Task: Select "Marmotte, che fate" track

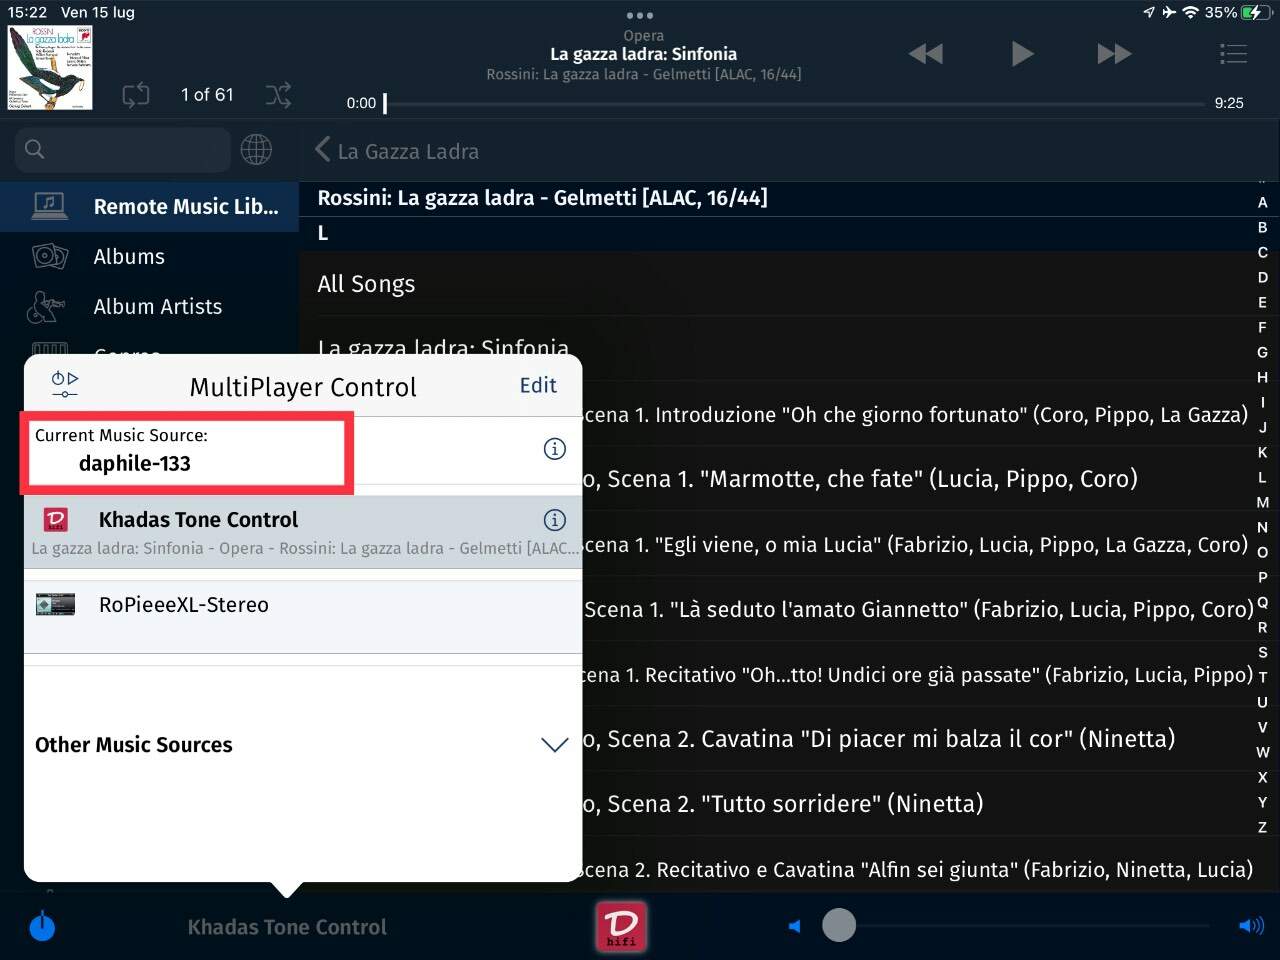Action: (x=915, y=479)
